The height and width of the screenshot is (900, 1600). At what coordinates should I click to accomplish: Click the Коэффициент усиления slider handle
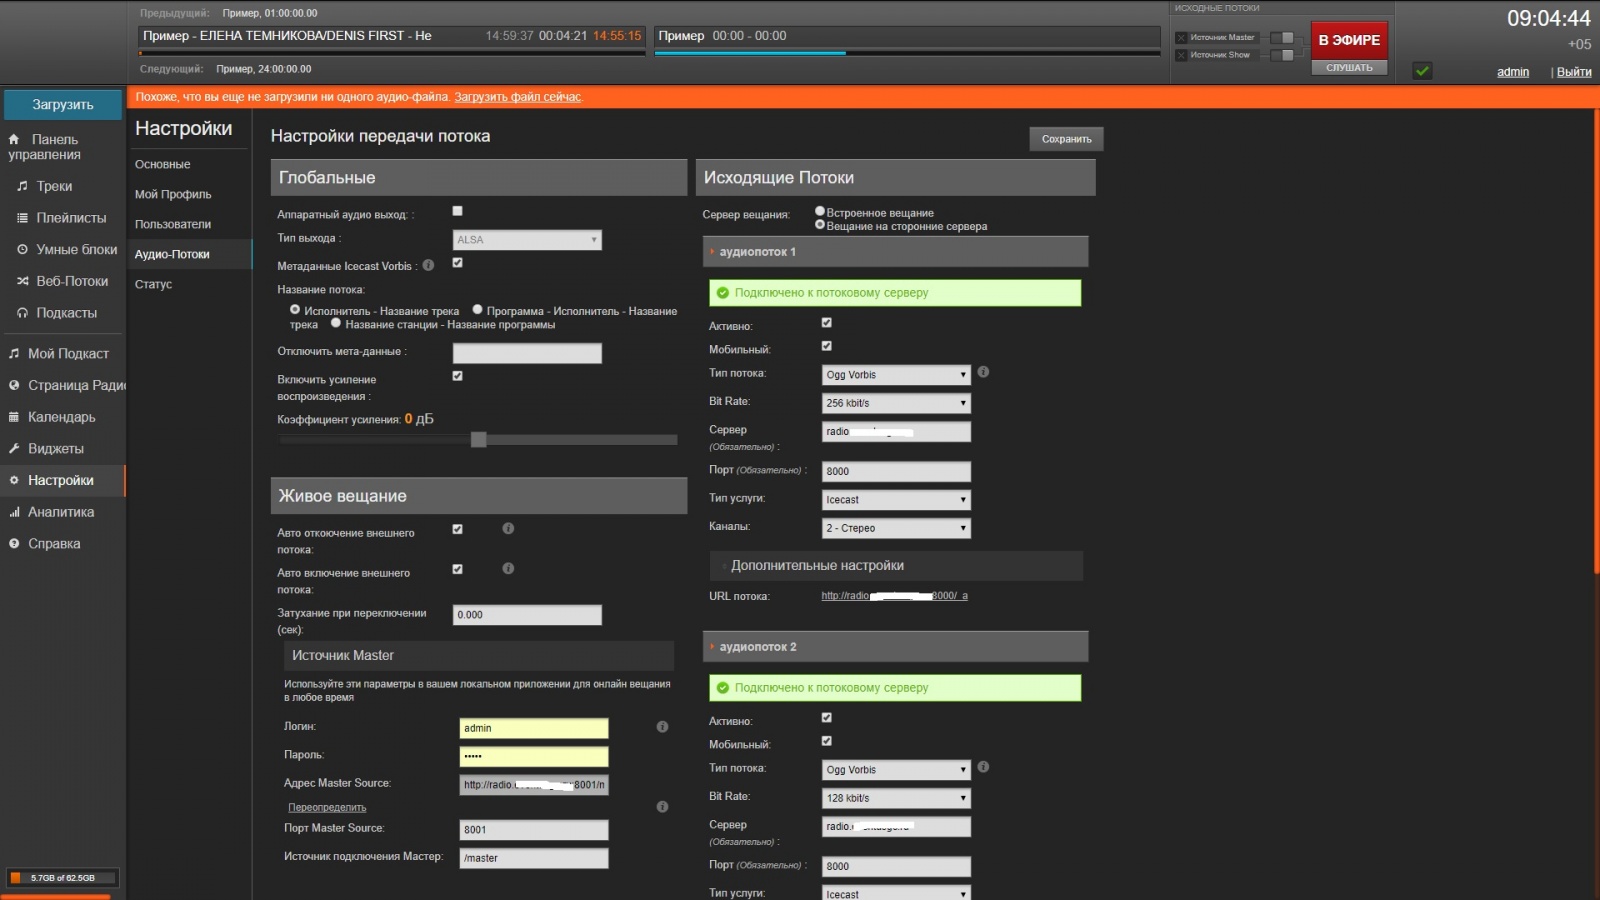(x=479, y=439)
